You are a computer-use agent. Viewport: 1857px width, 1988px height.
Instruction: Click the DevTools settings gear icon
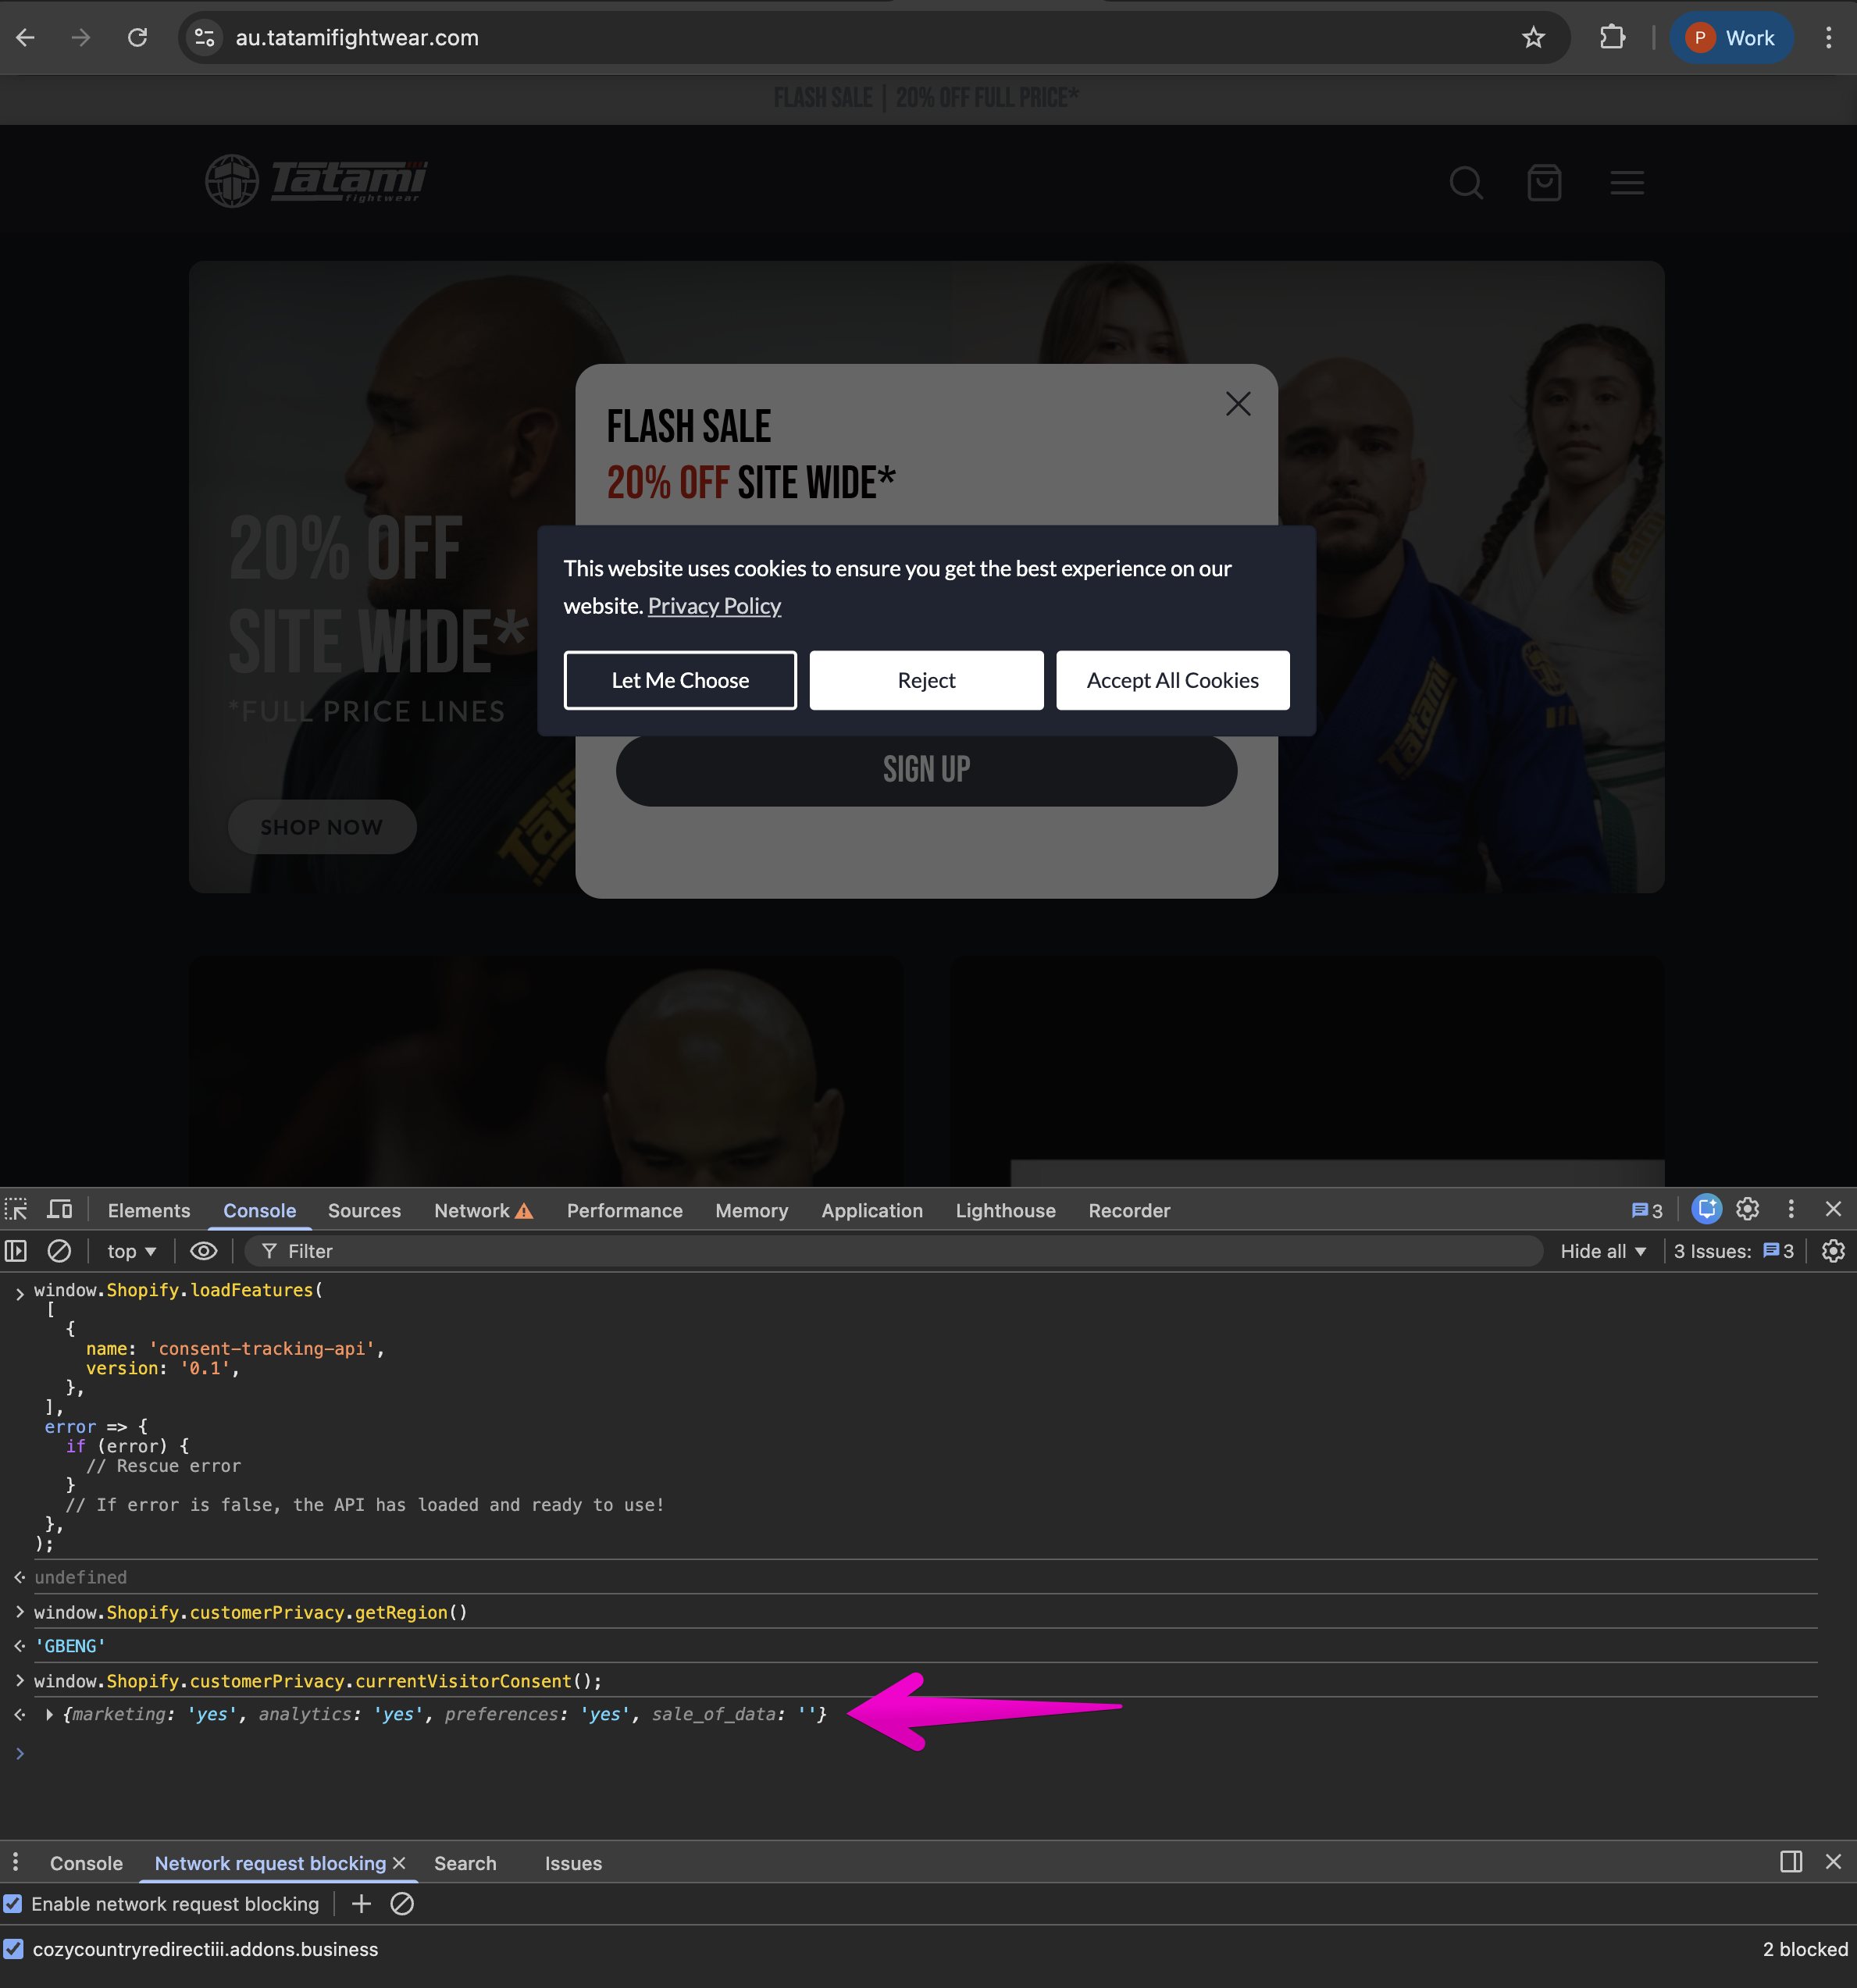tap(1747, 1210)
